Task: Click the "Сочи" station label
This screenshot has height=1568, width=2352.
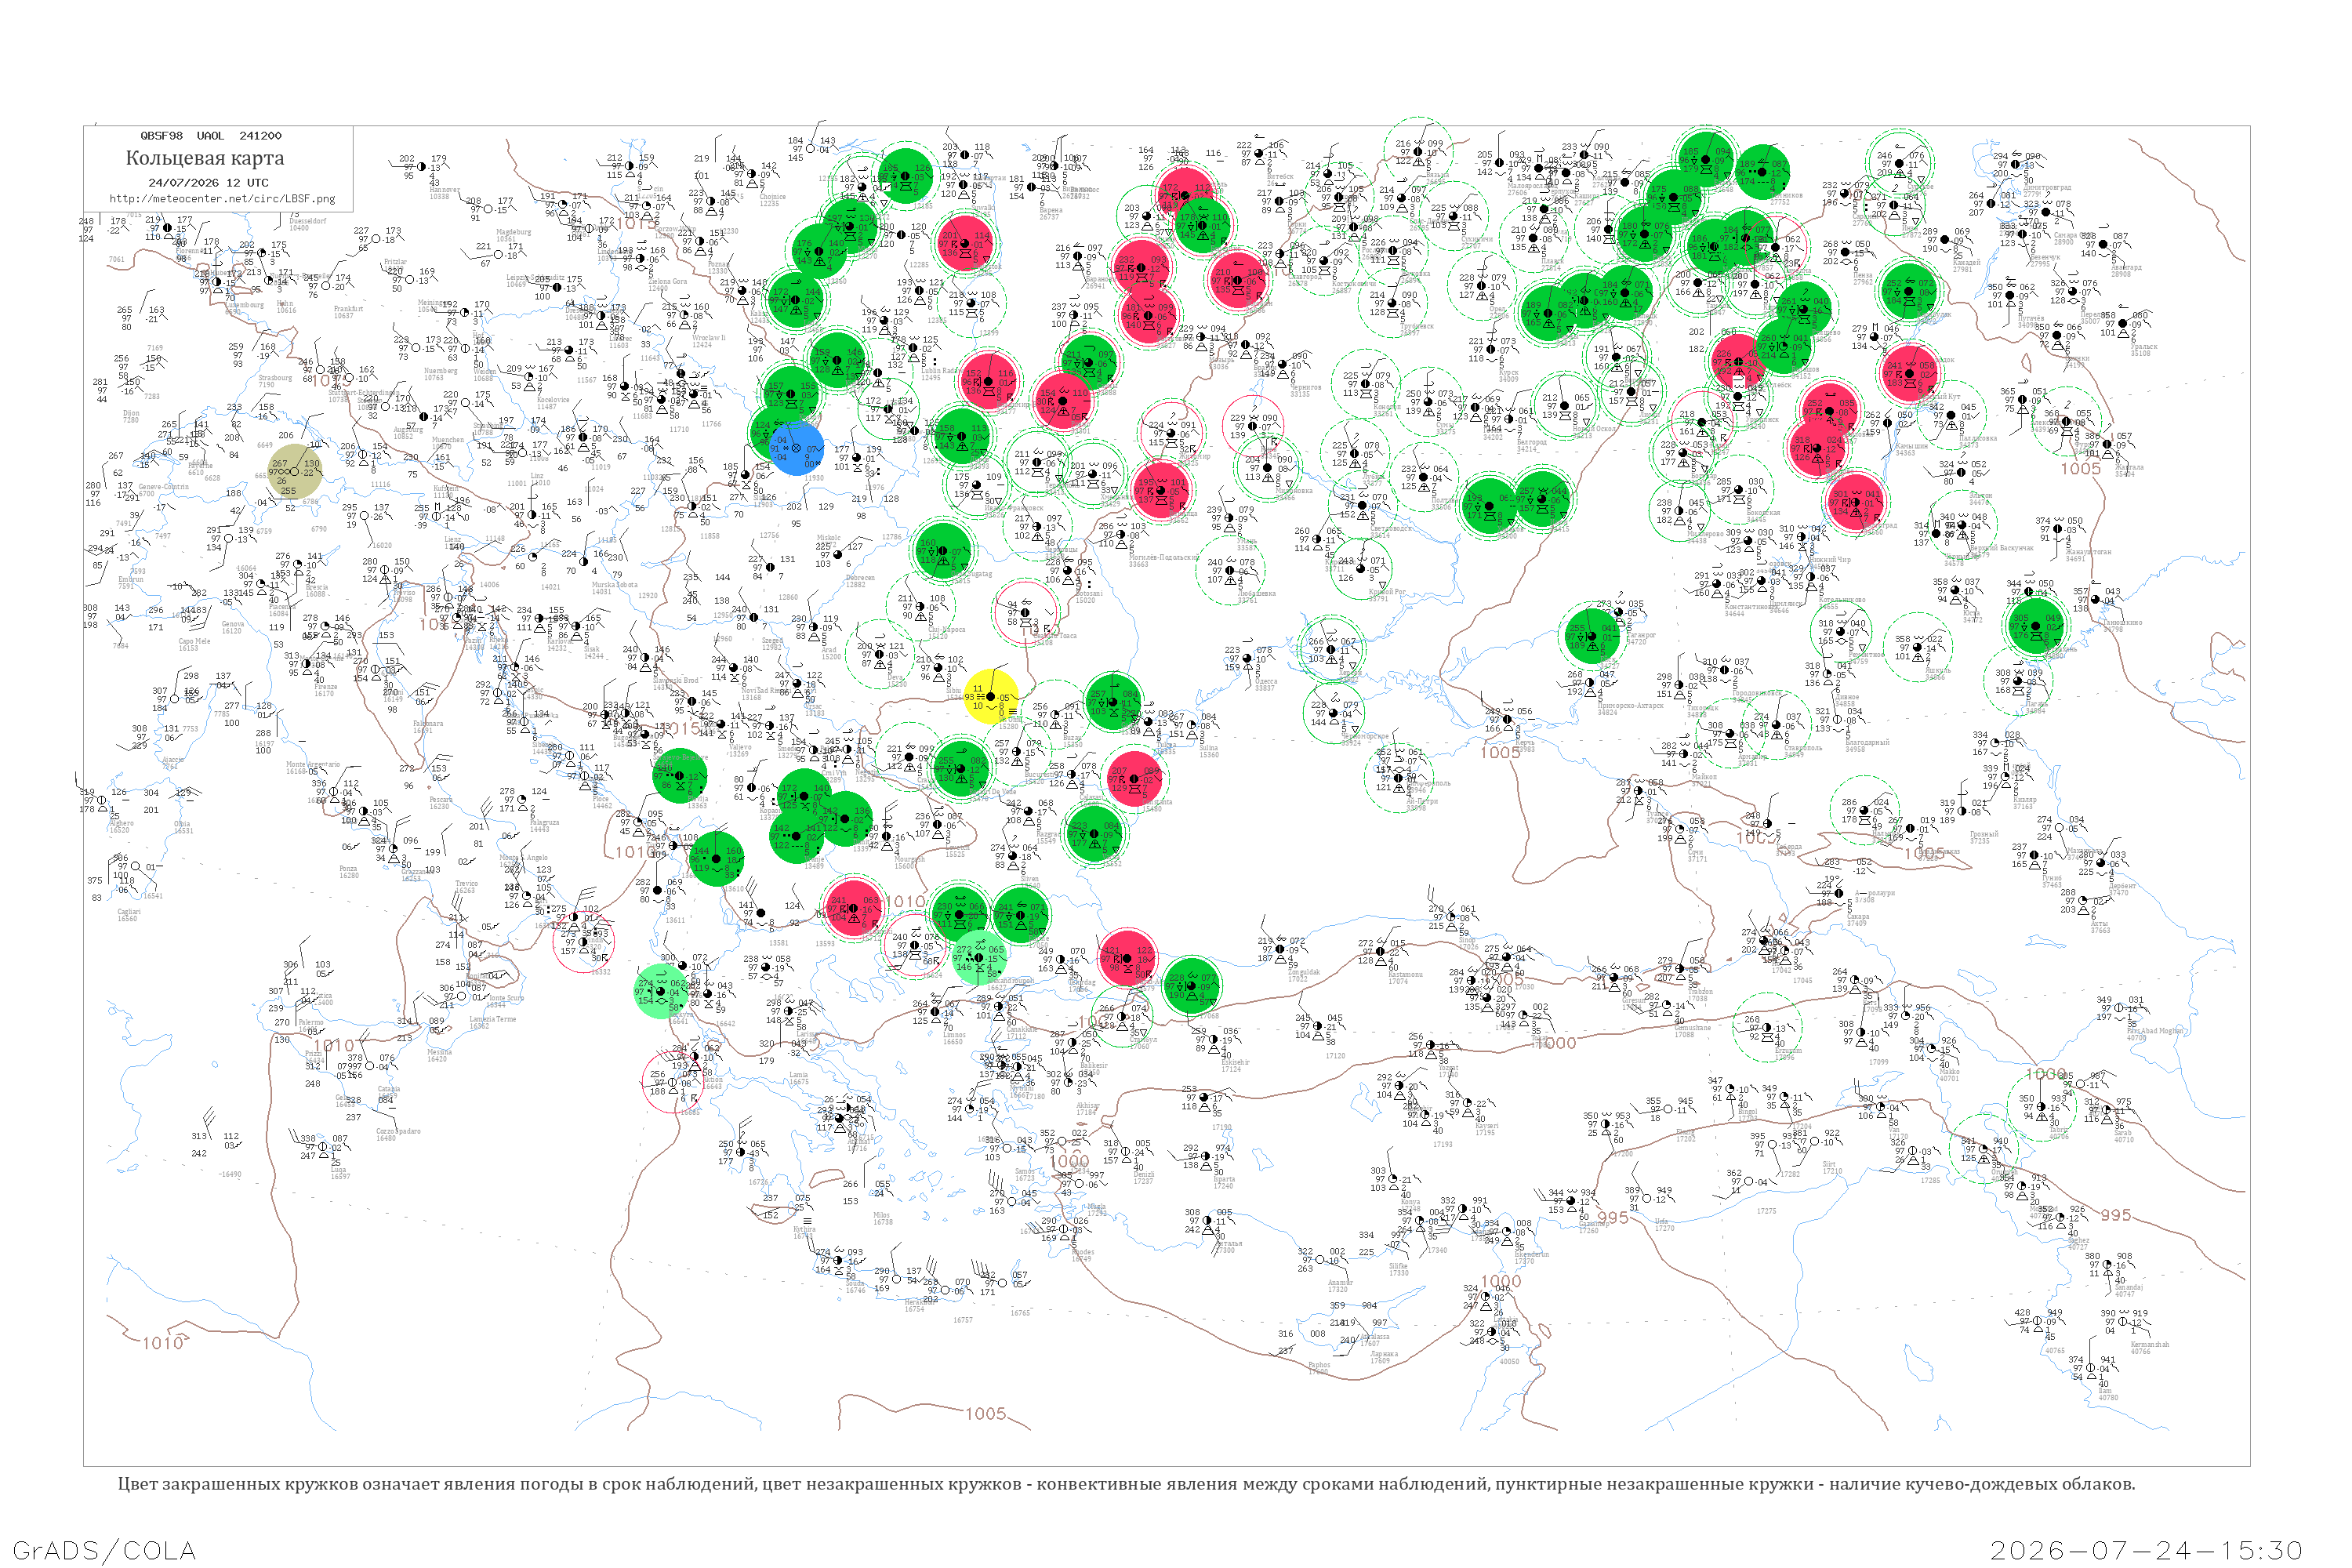Action: coord(1697,852)
